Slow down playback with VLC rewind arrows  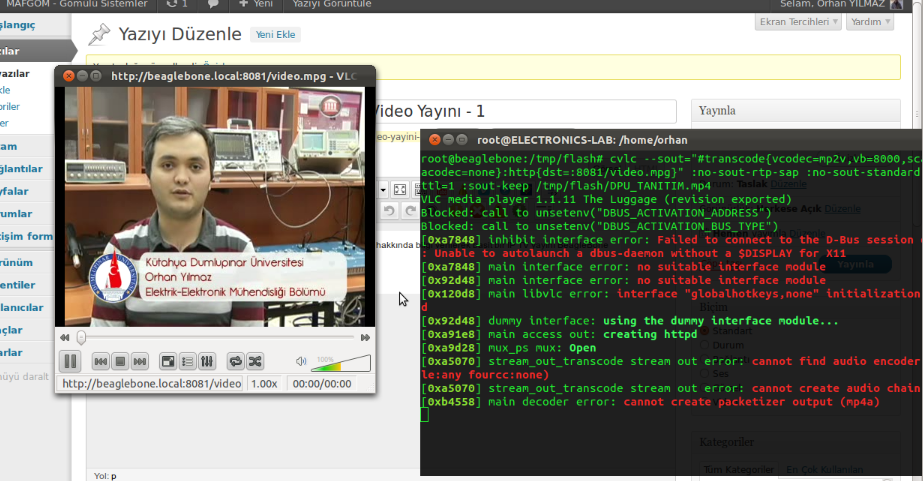point(65,337)
